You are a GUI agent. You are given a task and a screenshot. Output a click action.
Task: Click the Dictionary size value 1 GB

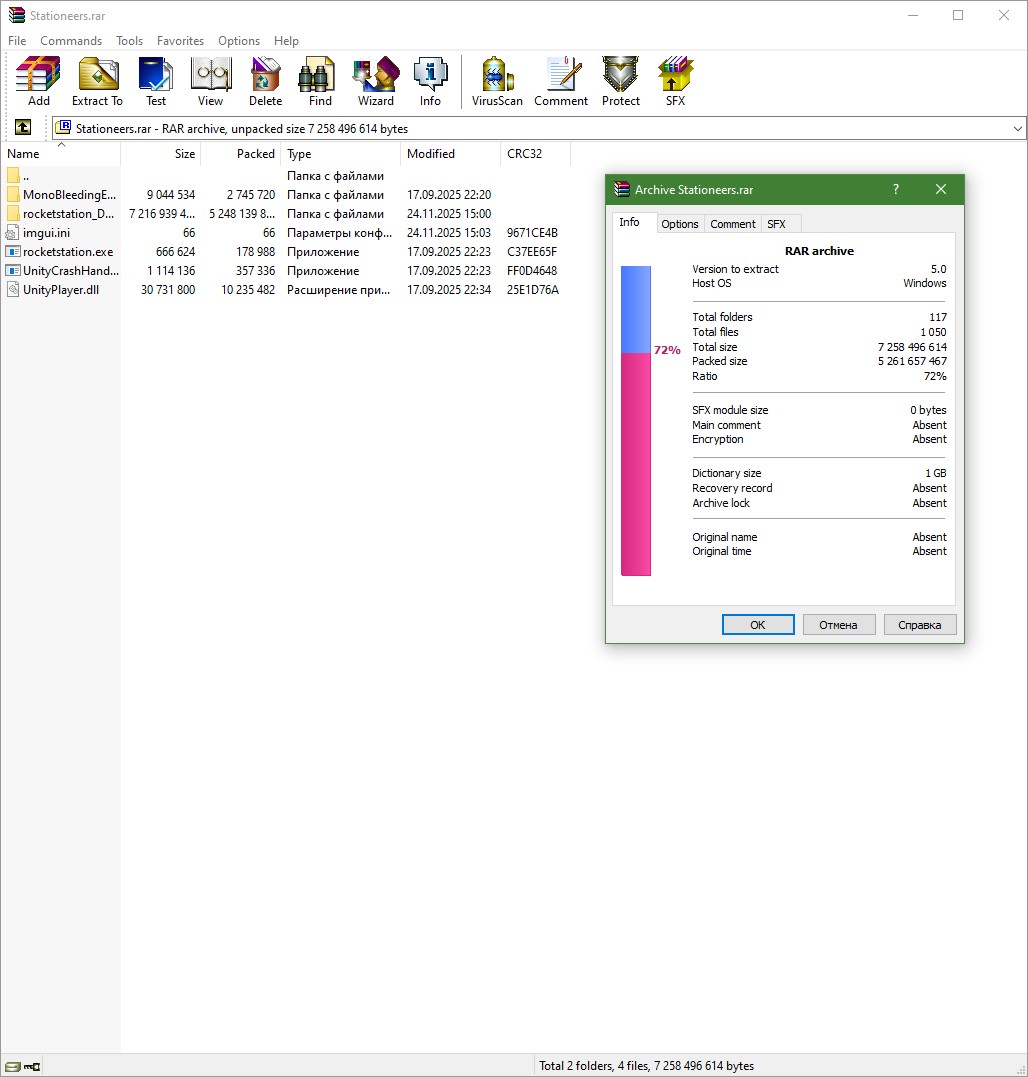935,473
